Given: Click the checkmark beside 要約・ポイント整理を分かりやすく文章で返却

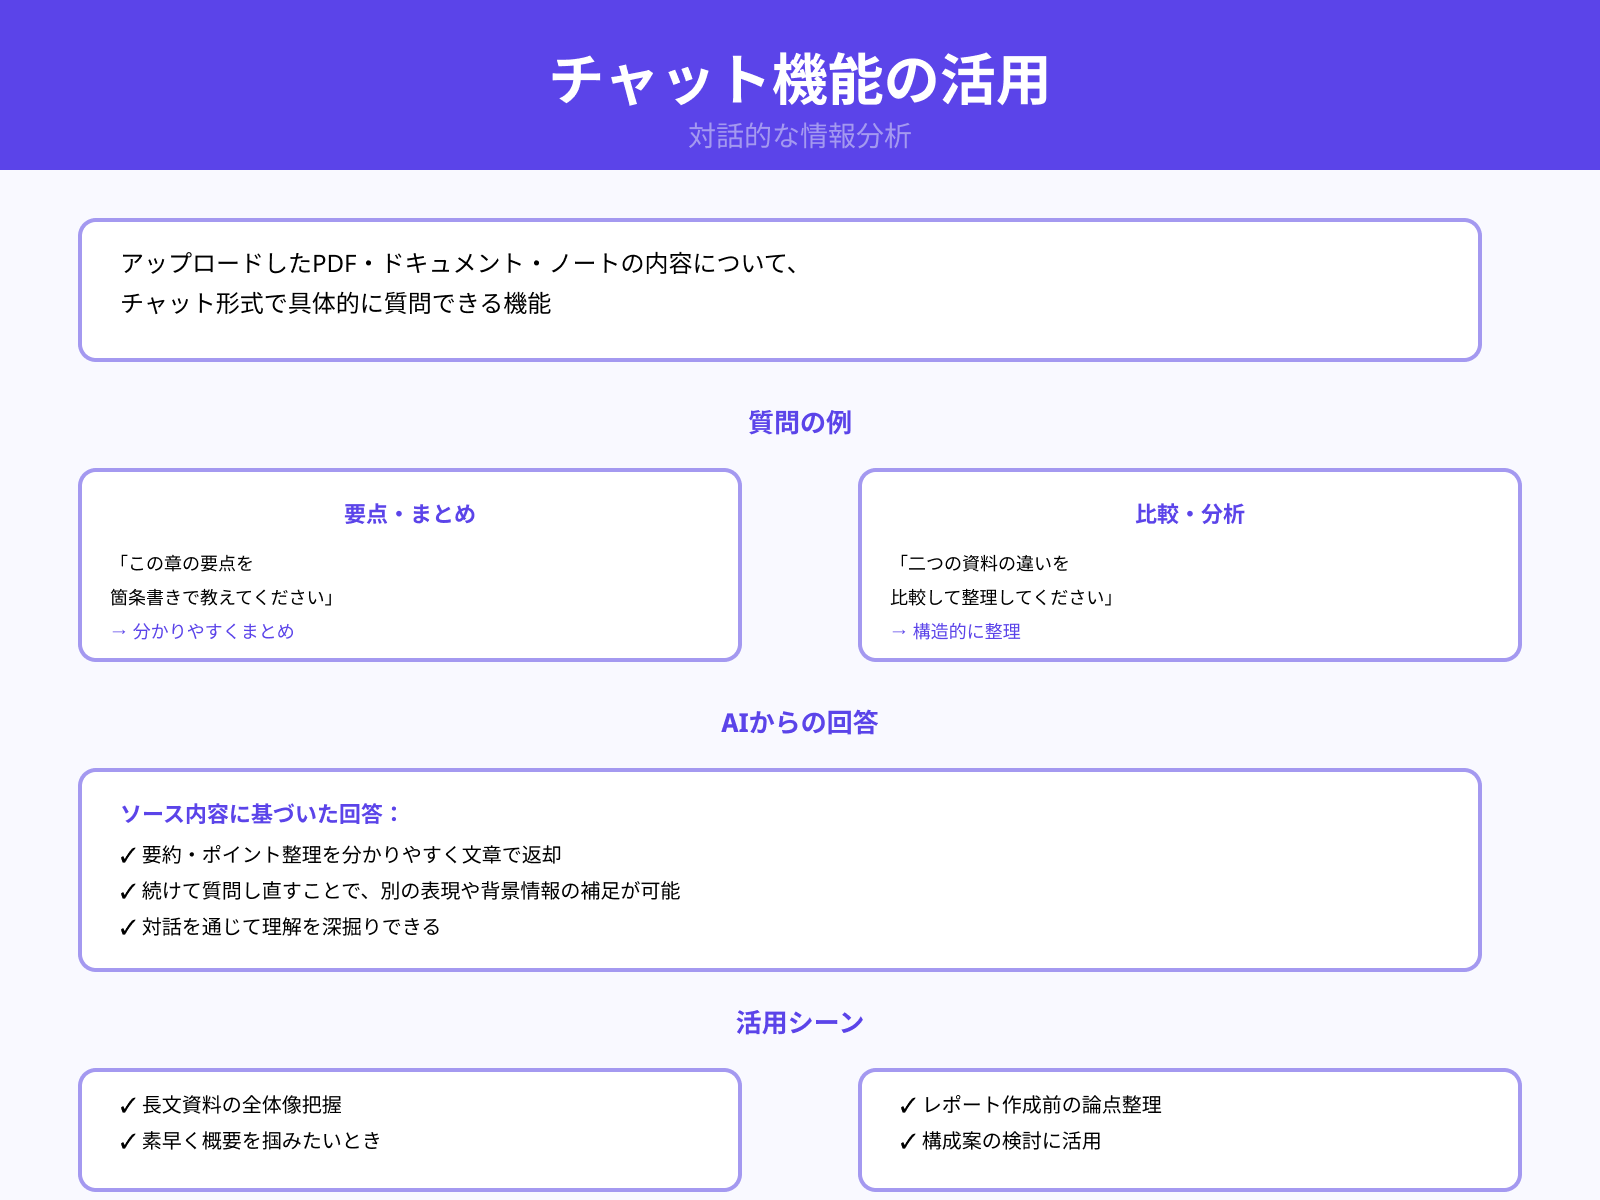Looking at the screenshot, I should coord(127,854).
